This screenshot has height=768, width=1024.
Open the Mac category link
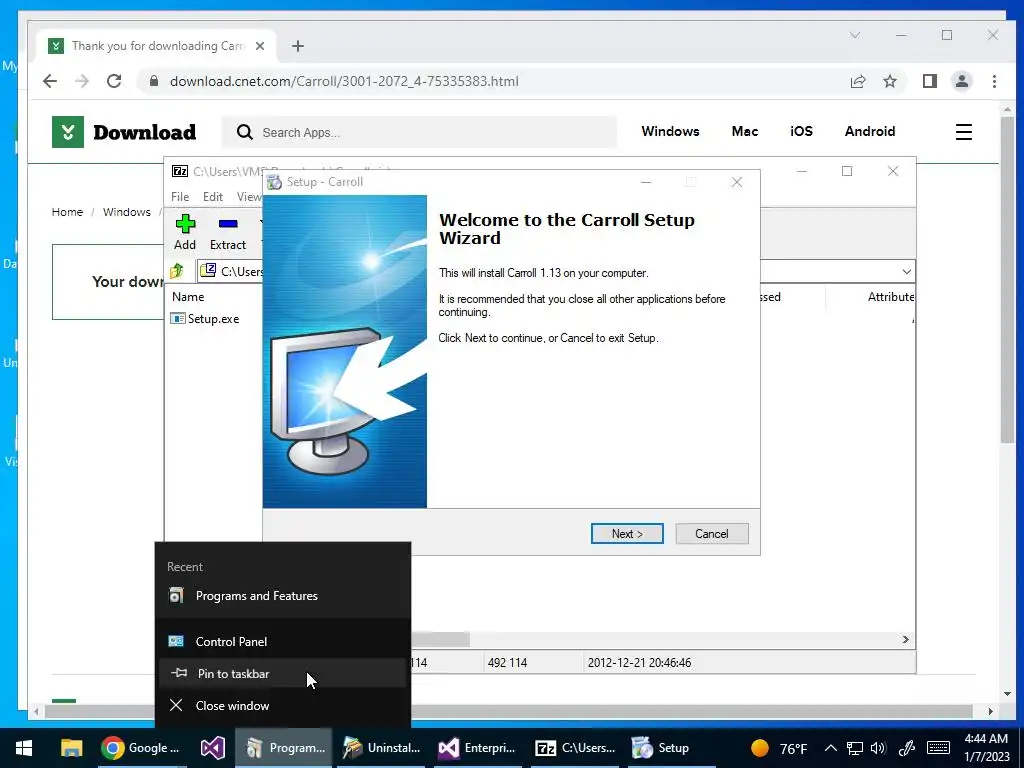pyautogui.click(x=744, y=131)
